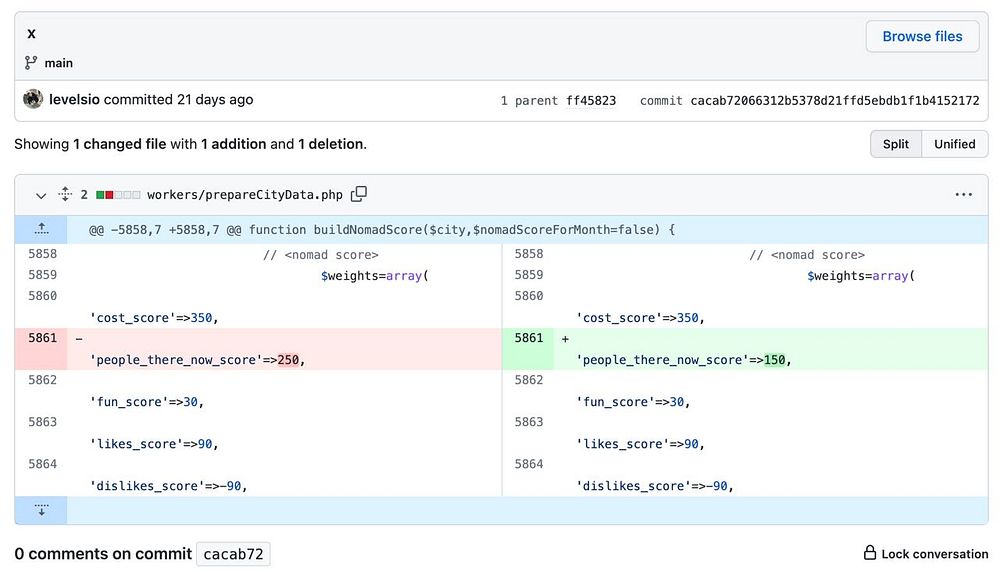Click the levelsio avatar image
This screenshot has width=1000, height=572.
coord(33,100)
